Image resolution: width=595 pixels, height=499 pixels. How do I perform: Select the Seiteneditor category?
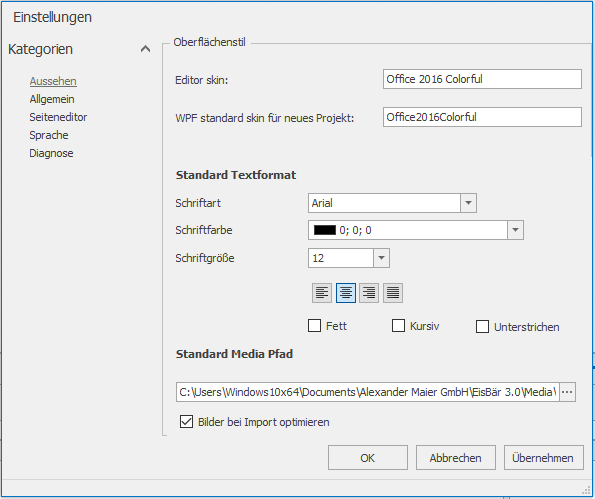[58, 117]
